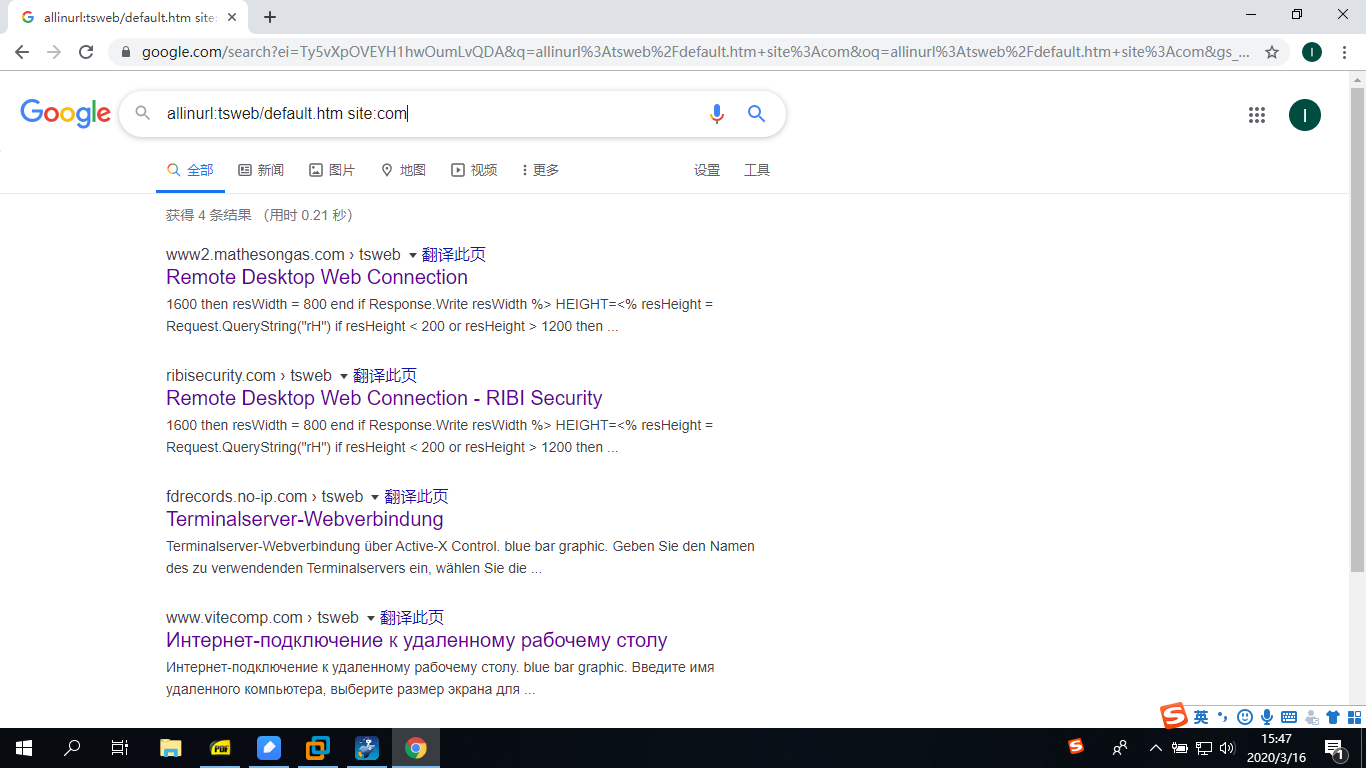The height and width of the screenshot is (768, 1366).
Task: Open Chrome three-dot menu
Action: click(1346, 52)
